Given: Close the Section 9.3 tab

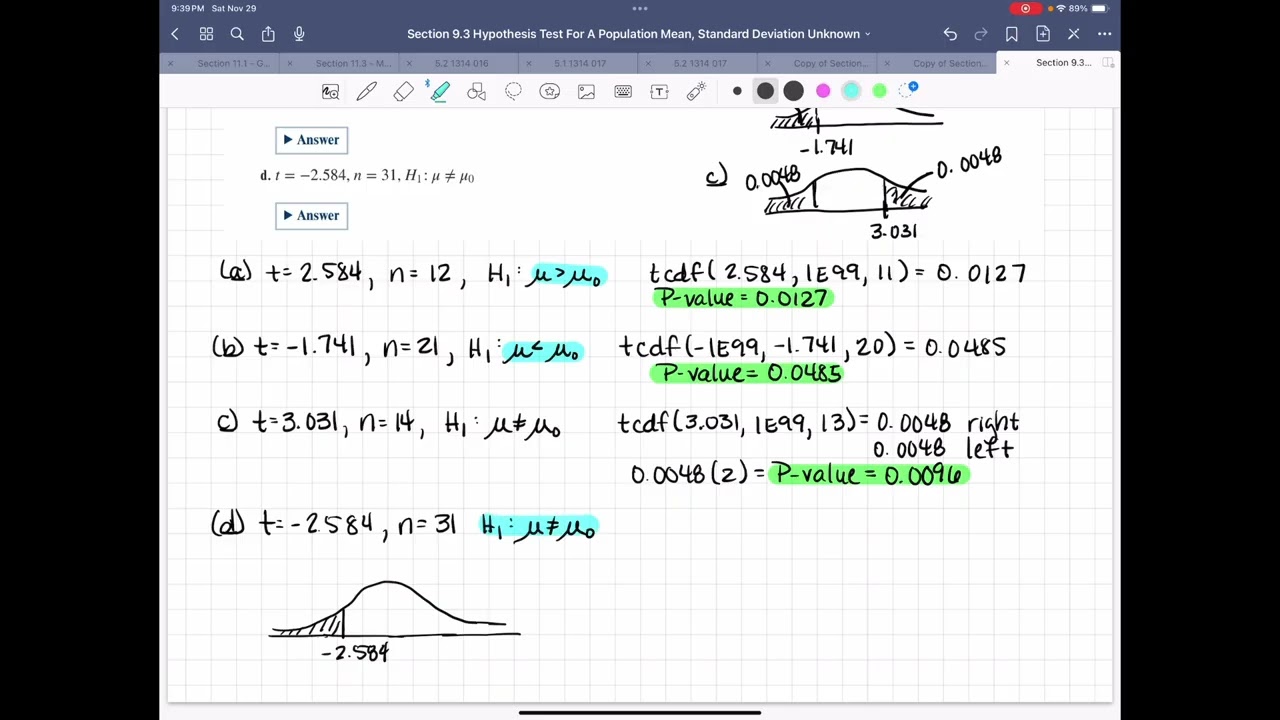Looking at the screenshot, I should click(1006, 63).
